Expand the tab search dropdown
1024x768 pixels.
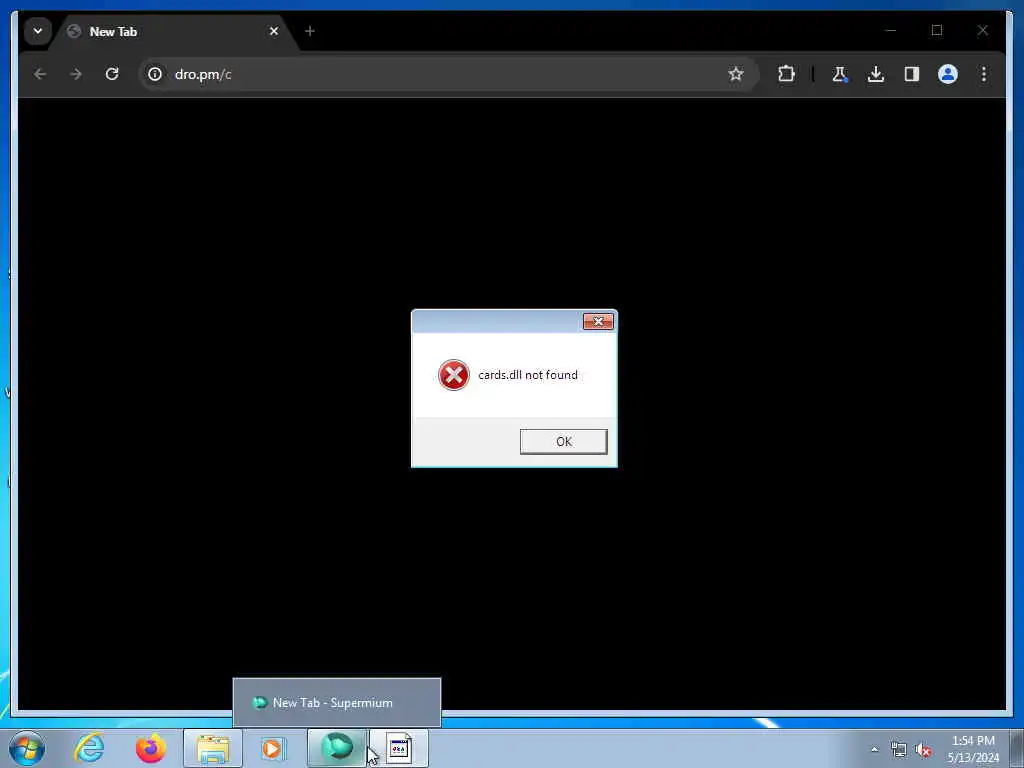38,31
